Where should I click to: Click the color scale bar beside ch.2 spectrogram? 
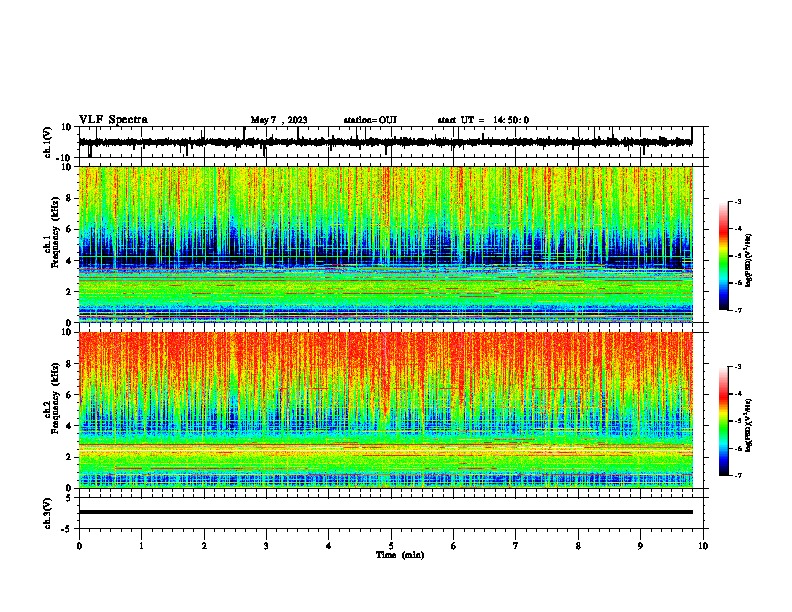(723, 421)
